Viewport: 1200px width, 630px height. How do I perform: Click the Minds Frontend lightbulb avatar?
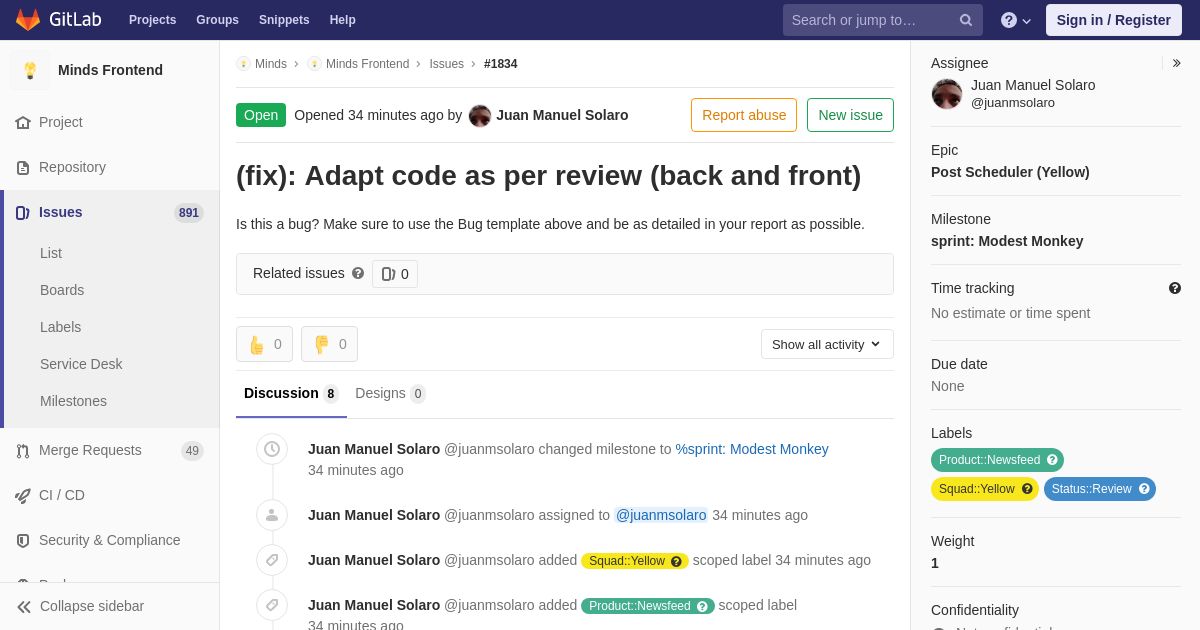[x=30, y=70]
